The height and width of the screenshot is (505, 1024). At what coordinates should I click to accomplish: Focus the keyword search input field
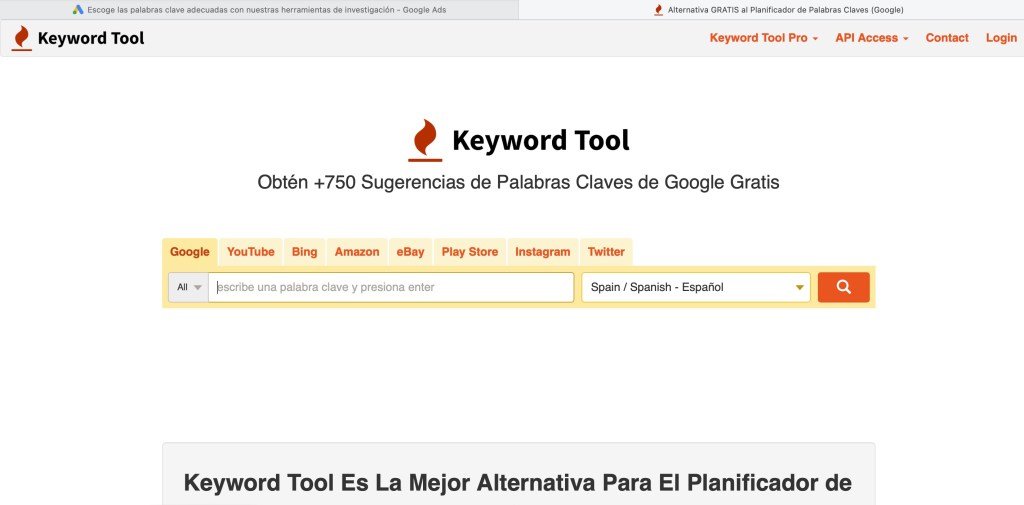391,287
